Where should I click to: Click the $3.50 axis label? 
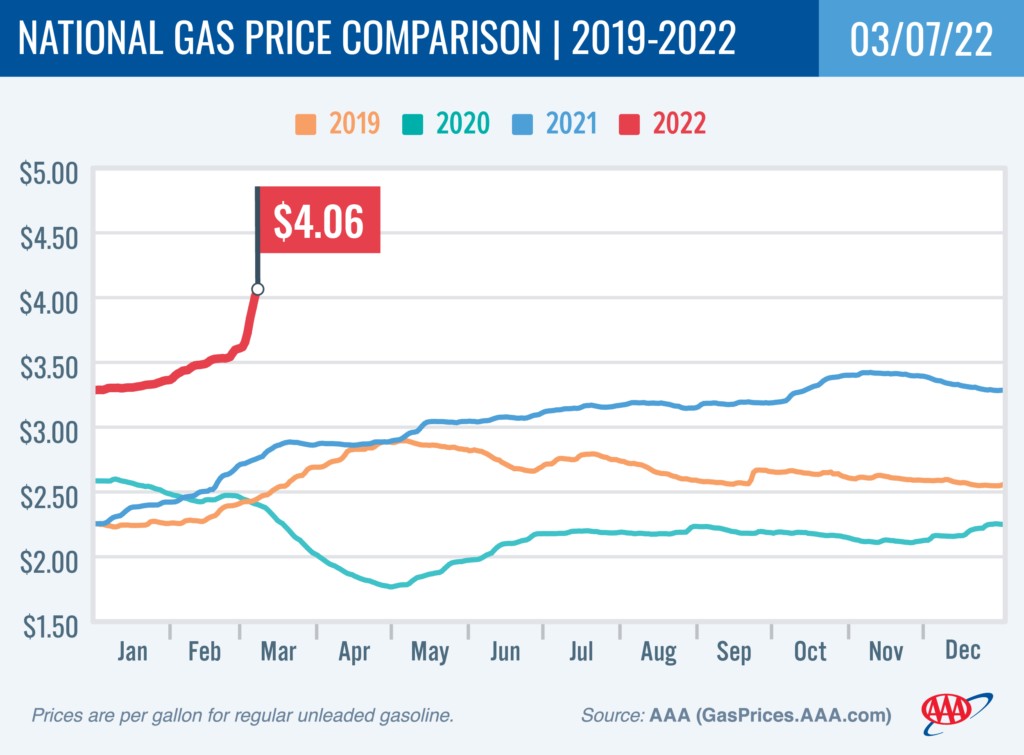[x=50, y=365]
